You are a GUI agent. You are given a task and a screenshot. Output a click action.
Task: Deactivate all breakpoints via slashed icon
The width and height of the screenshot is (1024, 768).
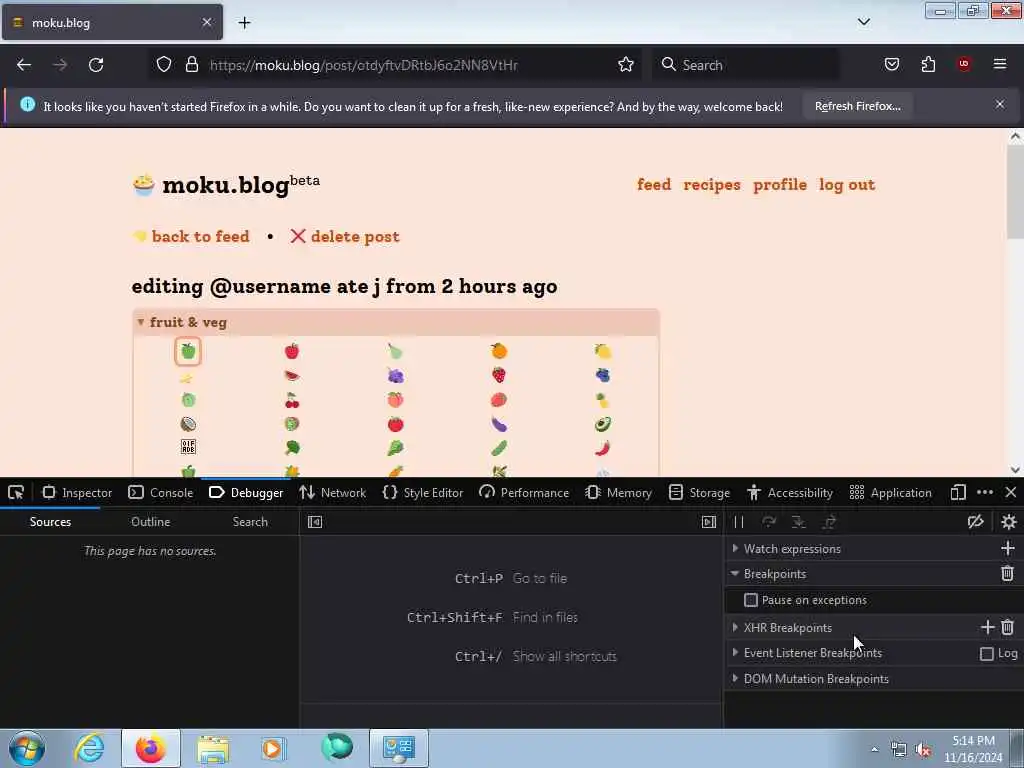pyautogui.click(x=976, y=522)
